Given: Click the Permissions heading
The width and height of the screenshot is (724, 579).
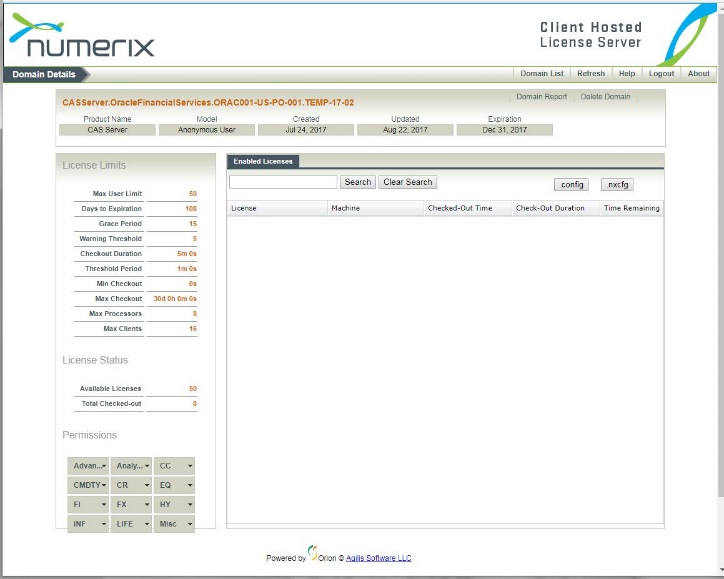Looking at the screenshot, I should pyautogui.click(x=89, y=435).
